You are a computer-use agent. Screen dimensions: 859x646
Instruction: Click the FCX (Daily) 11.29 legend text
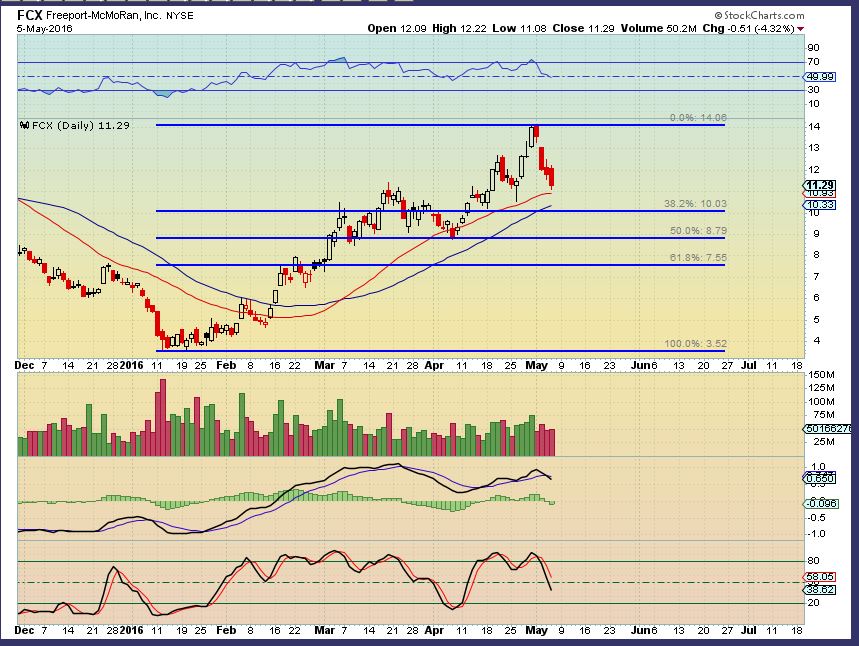point(81,125)
